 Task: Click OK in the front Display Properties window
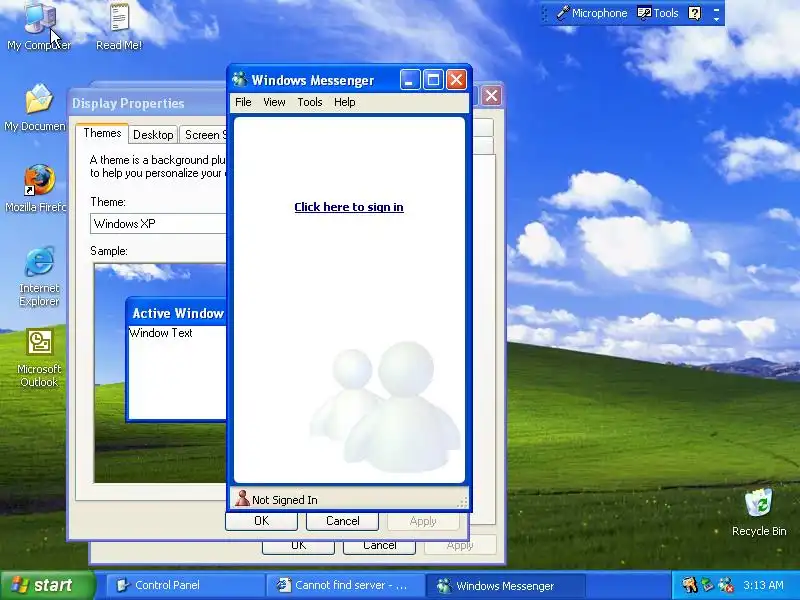pyautogui.click(x=261, y=521)
